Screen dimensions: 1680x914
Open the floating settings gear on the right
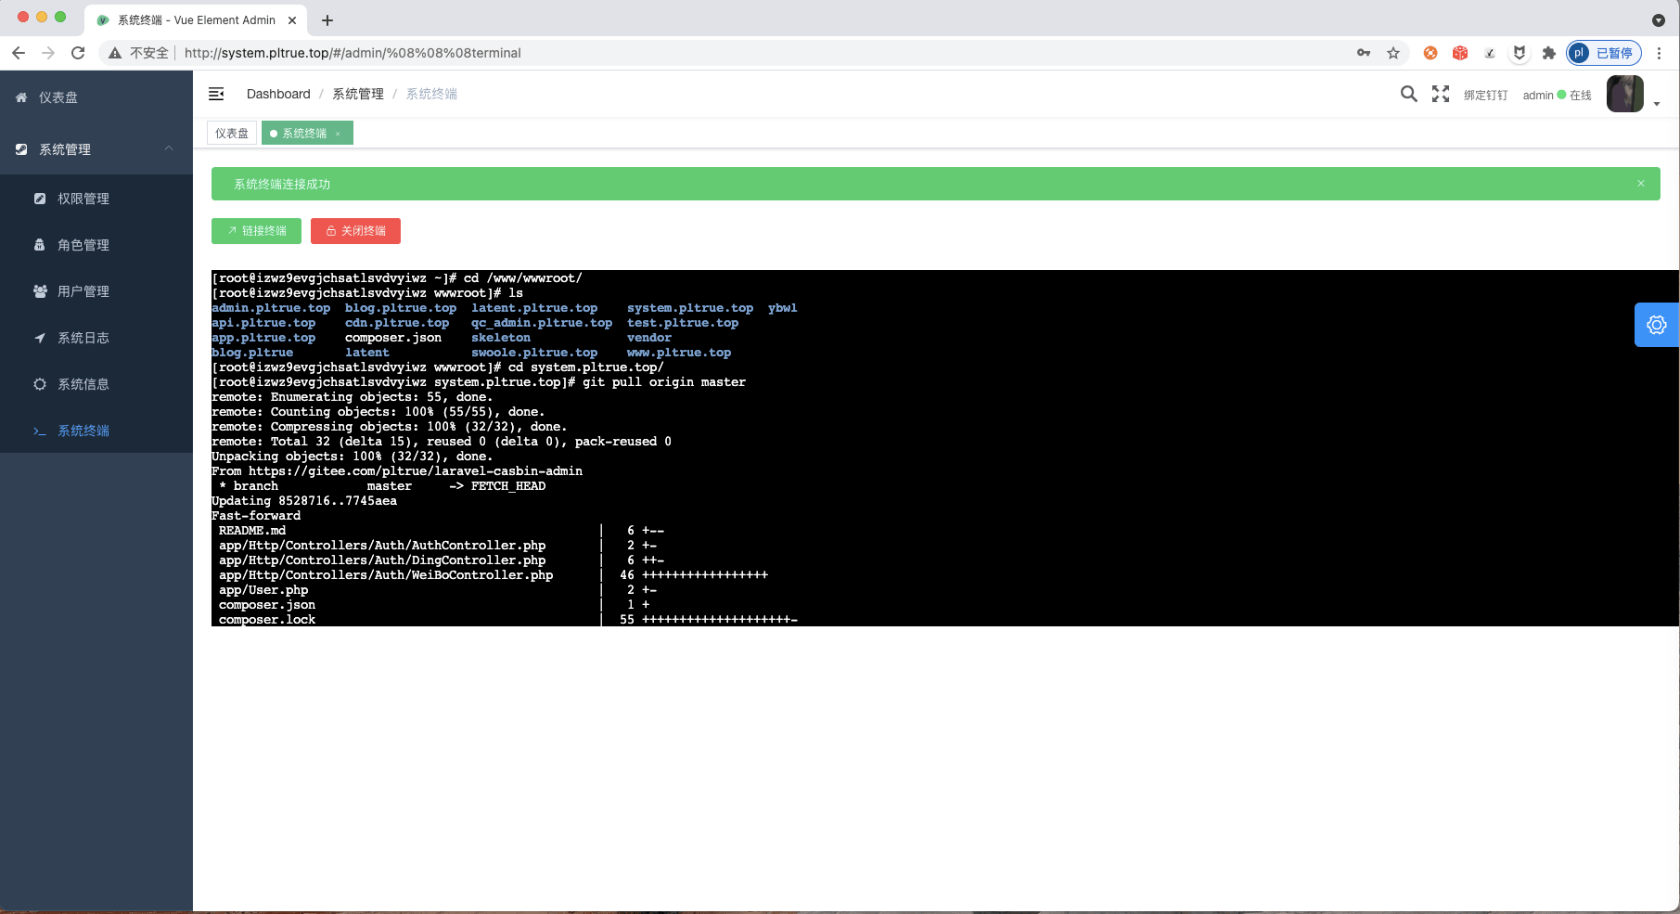coord(1656,324)
